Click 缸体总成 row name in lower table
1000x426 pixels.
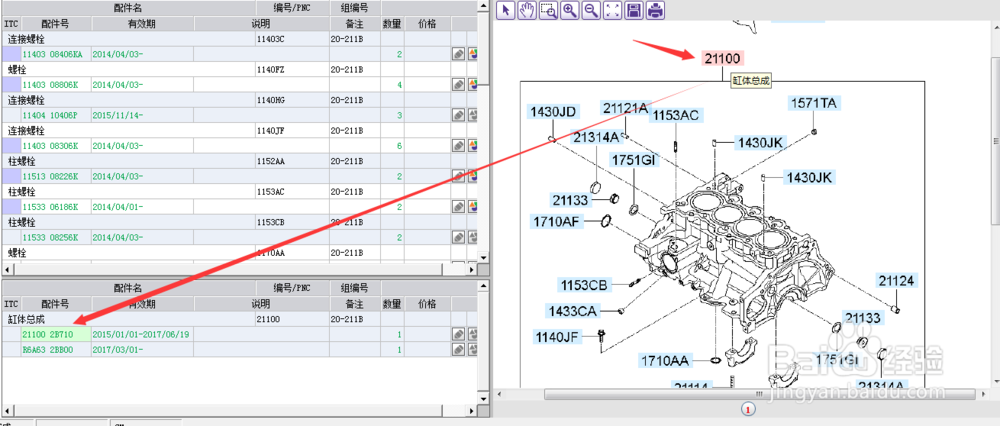click(x=26, y=319)
